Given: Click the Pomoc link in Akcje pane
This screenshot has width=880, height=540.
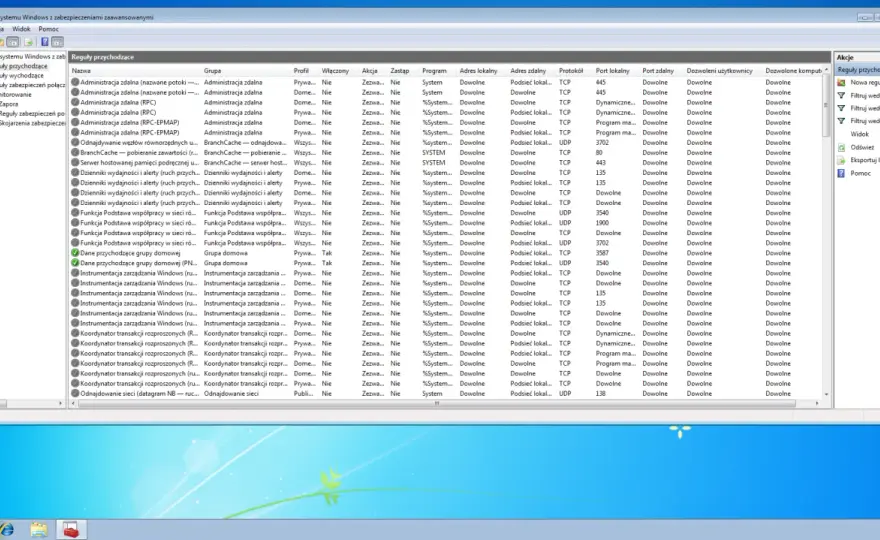Looking at the screenshot, I should [860, 173].
